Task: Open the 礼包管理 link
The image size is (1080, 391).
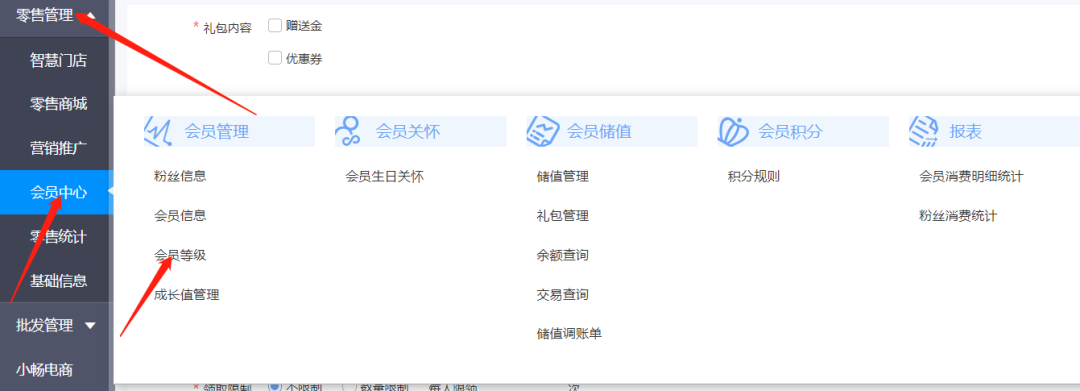Action: tap(563, 216)
